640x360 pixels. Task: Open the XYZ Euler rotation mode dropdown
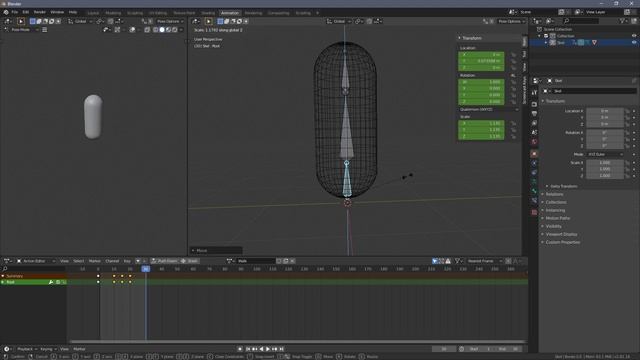pos(605,154)
